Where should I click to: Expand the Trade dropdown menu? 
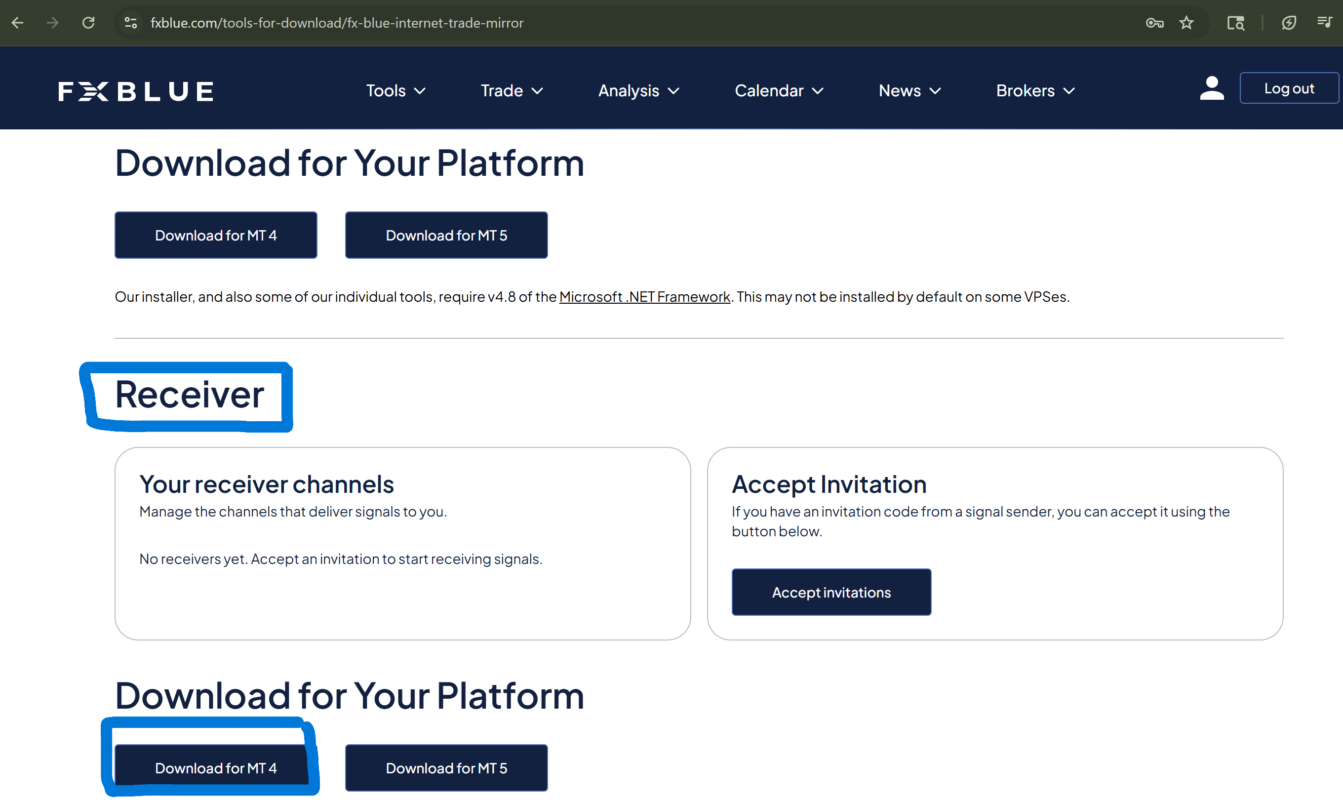512,91
